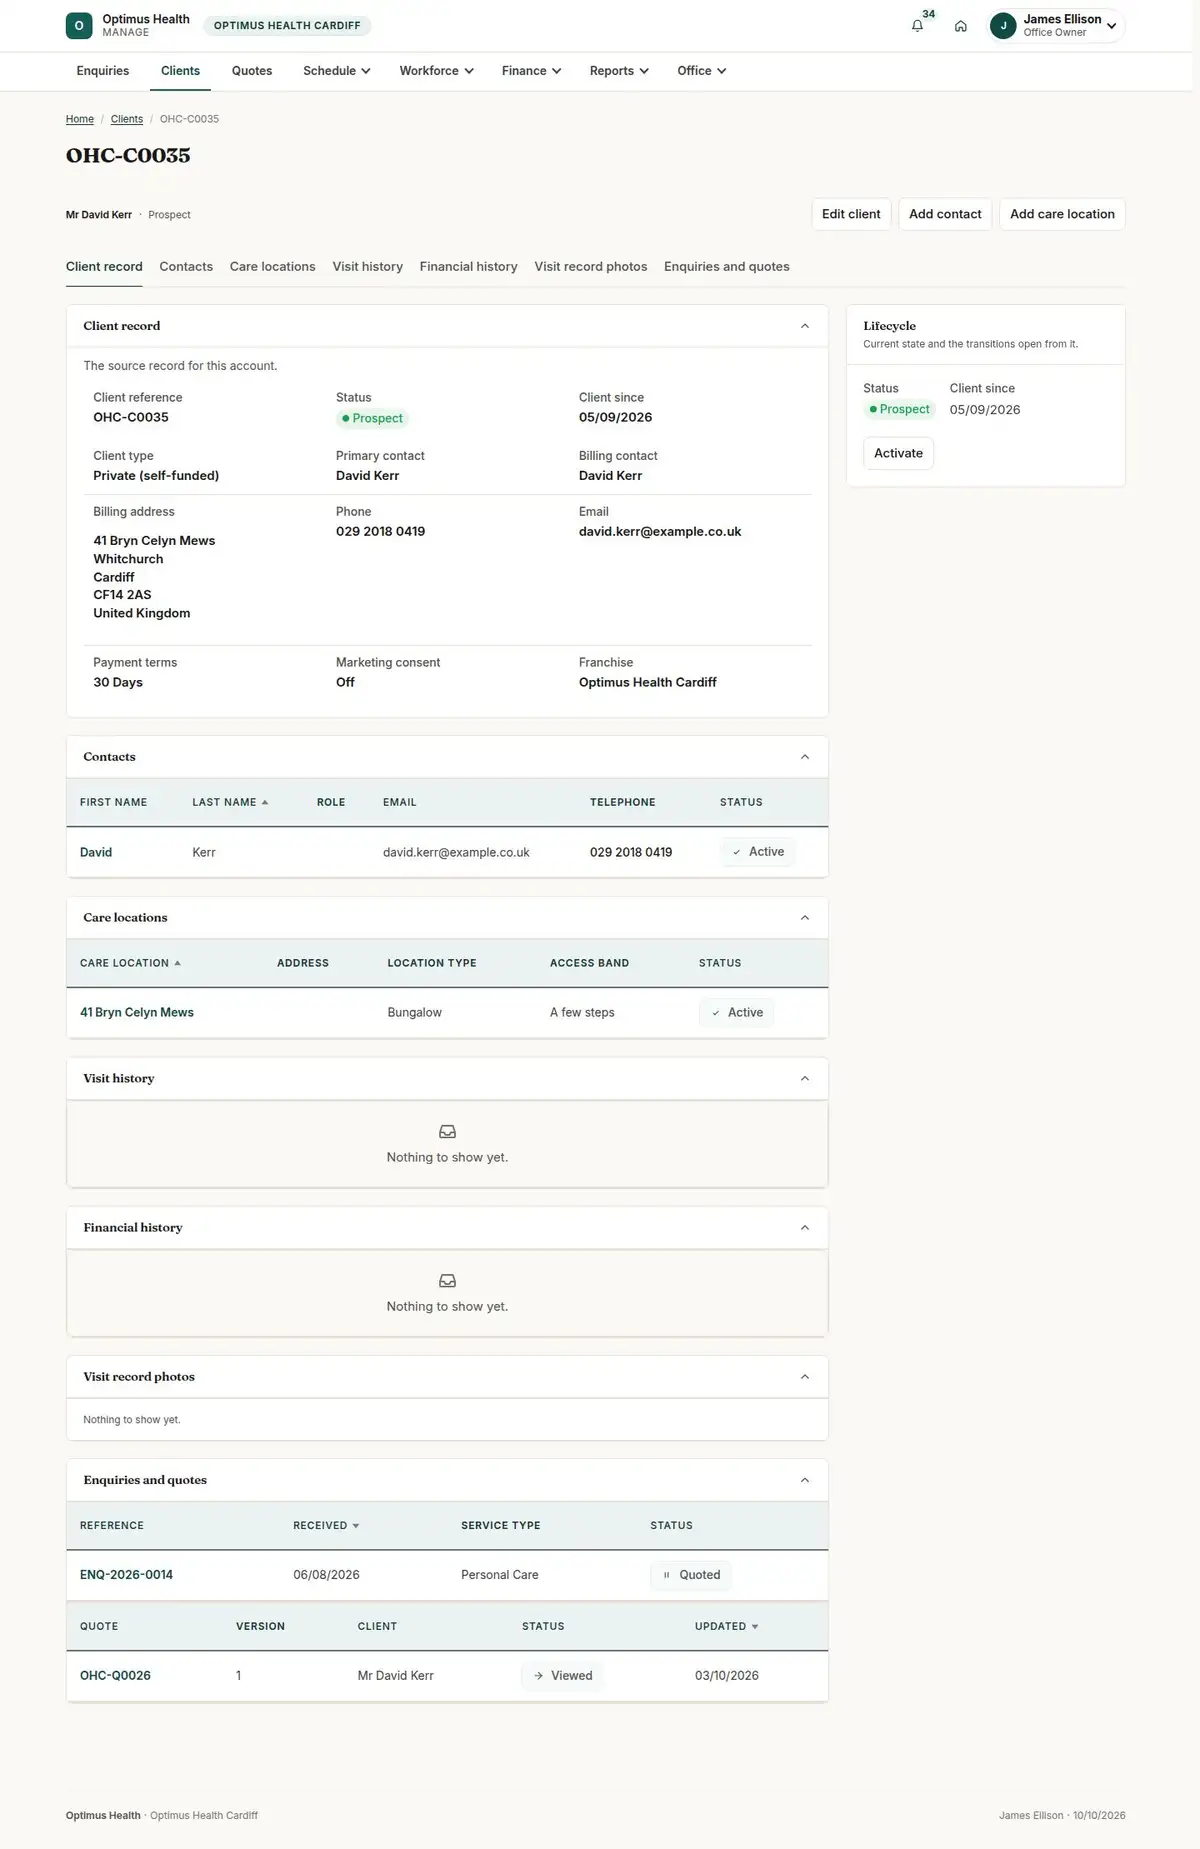Select the Clients nav item
This screenshot has width=1200, height=1849.
(180, 71)
